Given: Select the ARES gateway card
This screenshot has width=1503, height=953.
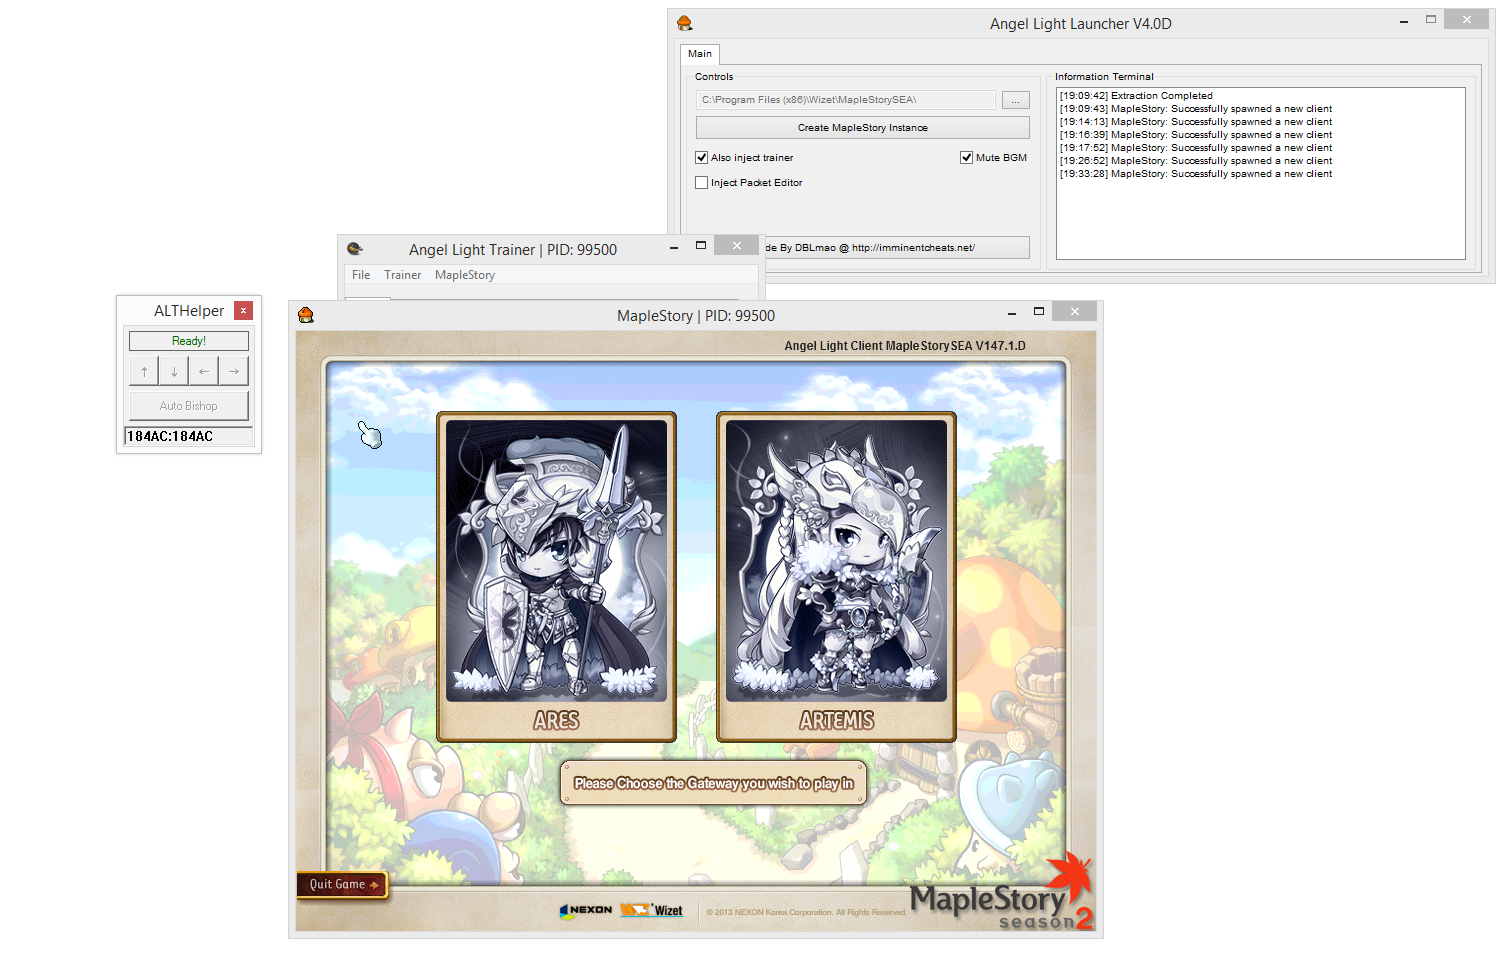Looking at the screenshot, I should 556,577.
